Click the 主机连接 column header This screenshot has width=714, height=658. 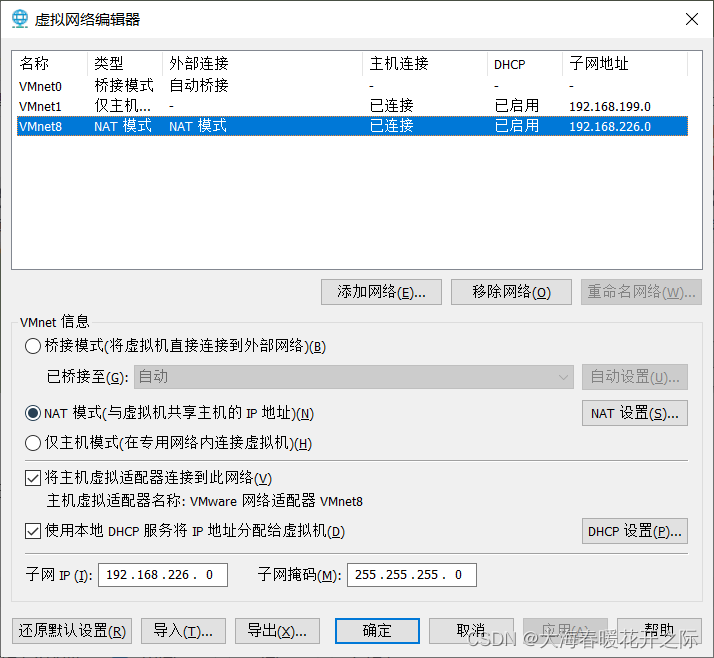coord(425,63)
